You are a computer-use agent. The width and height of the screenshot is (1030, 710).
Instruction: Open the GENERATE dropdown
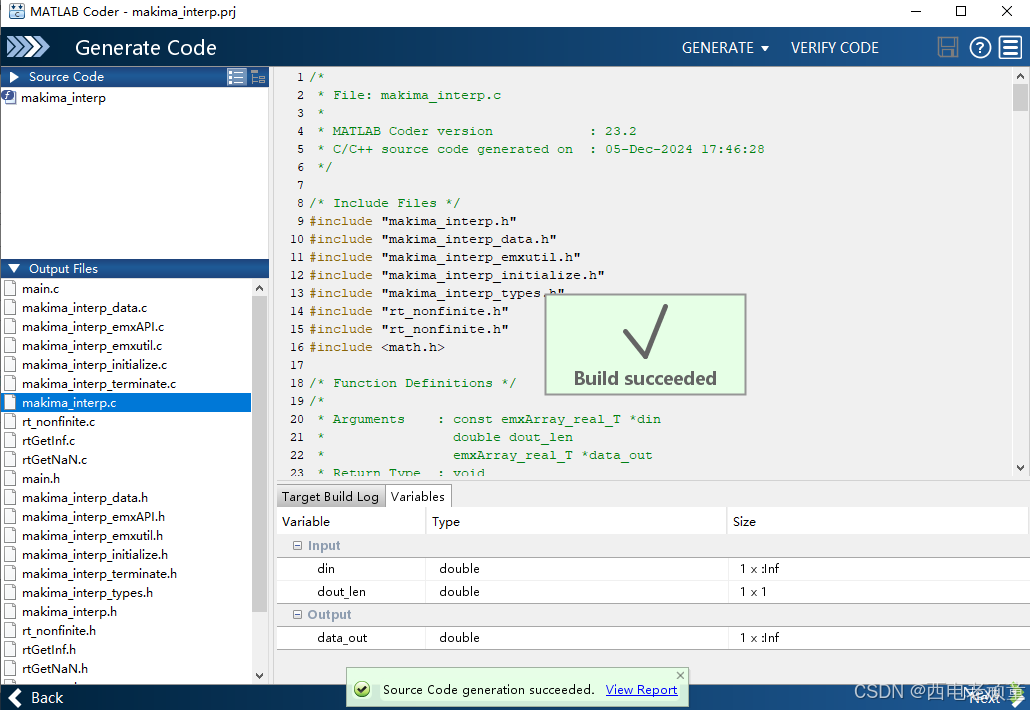[725, 48]
